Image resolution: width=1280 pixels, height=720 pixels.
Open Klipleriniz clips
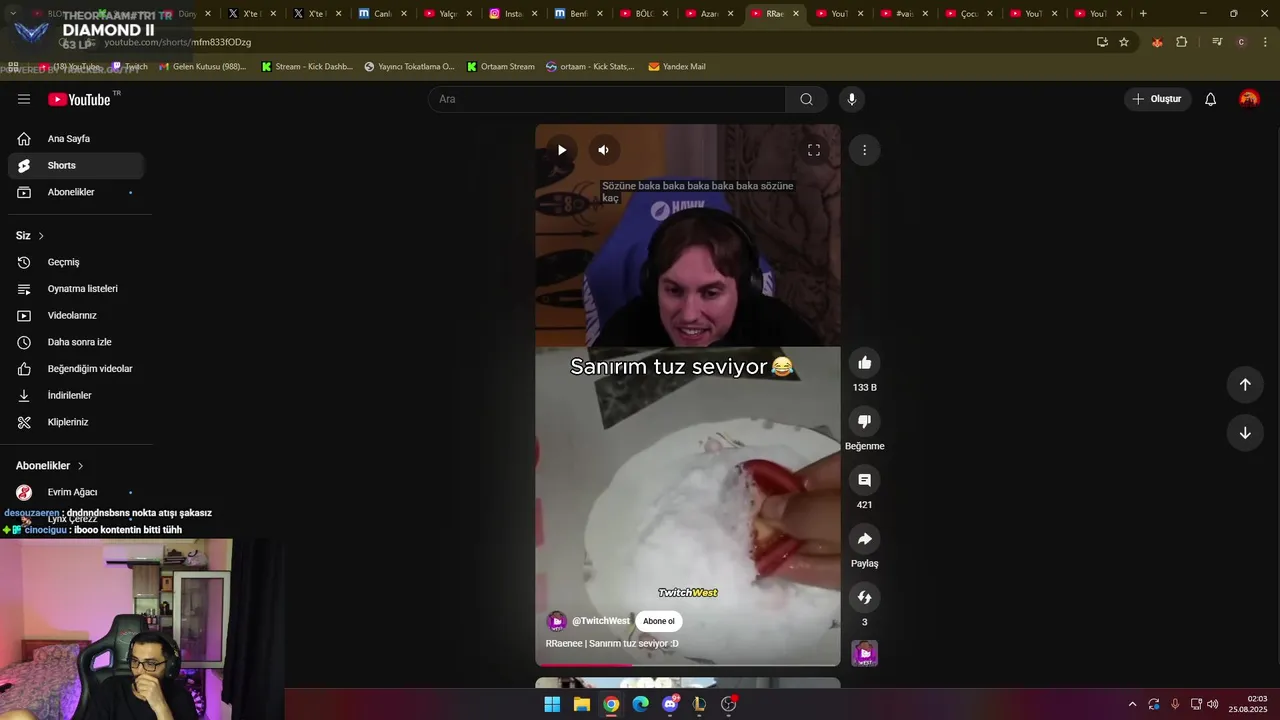pos(76,422)
